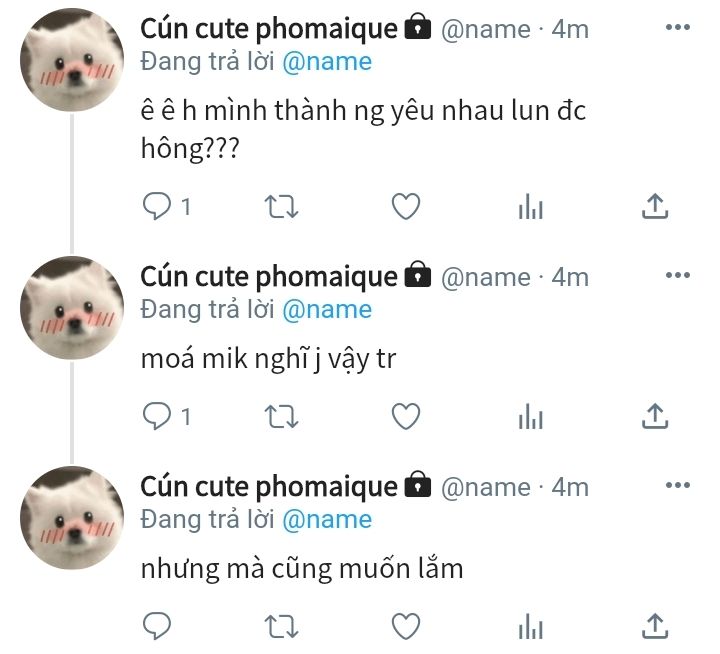Open the dog profile picture of second tweet
This screenshot has height=654, width=720.
click(x=72, y=308)
